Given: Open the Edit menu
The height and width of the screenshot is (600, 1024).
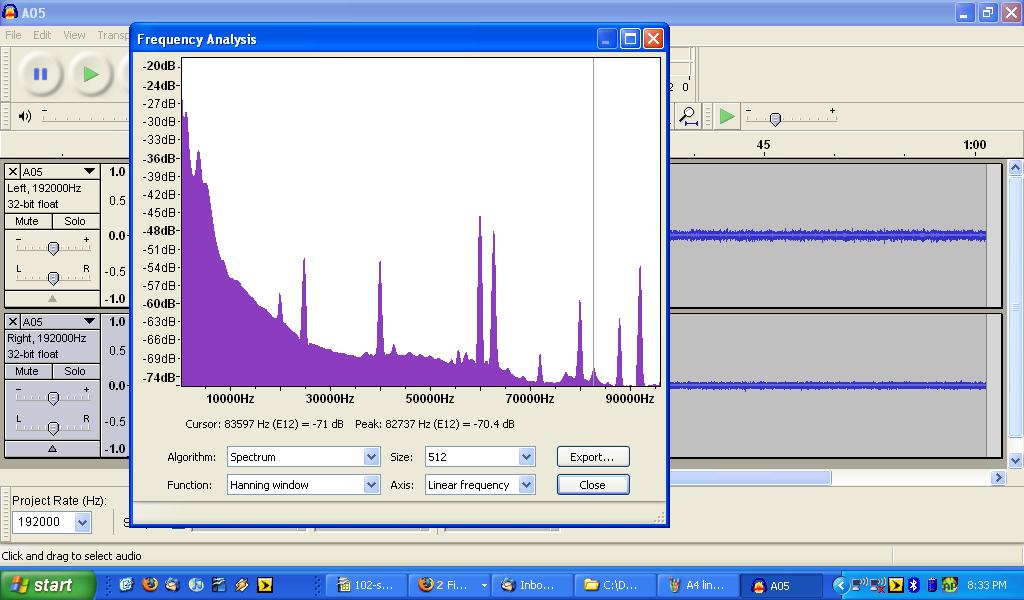Looking at the screenshot, I should [x=42, y=35].
